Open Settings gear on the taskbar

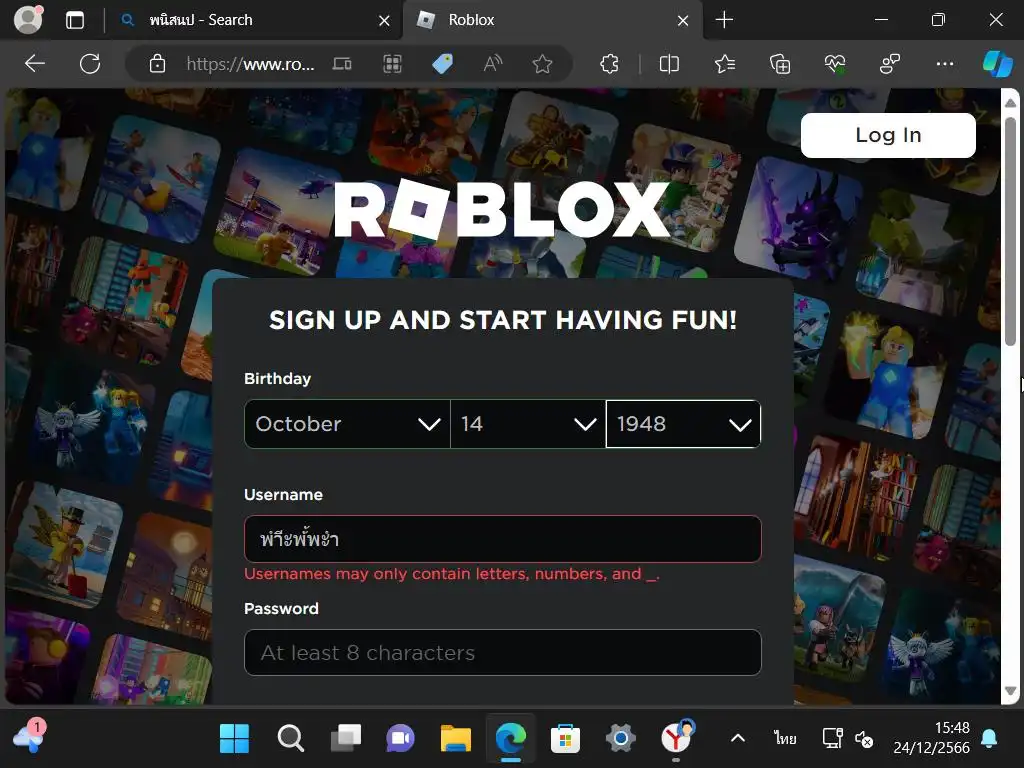[x=620, y=739]
